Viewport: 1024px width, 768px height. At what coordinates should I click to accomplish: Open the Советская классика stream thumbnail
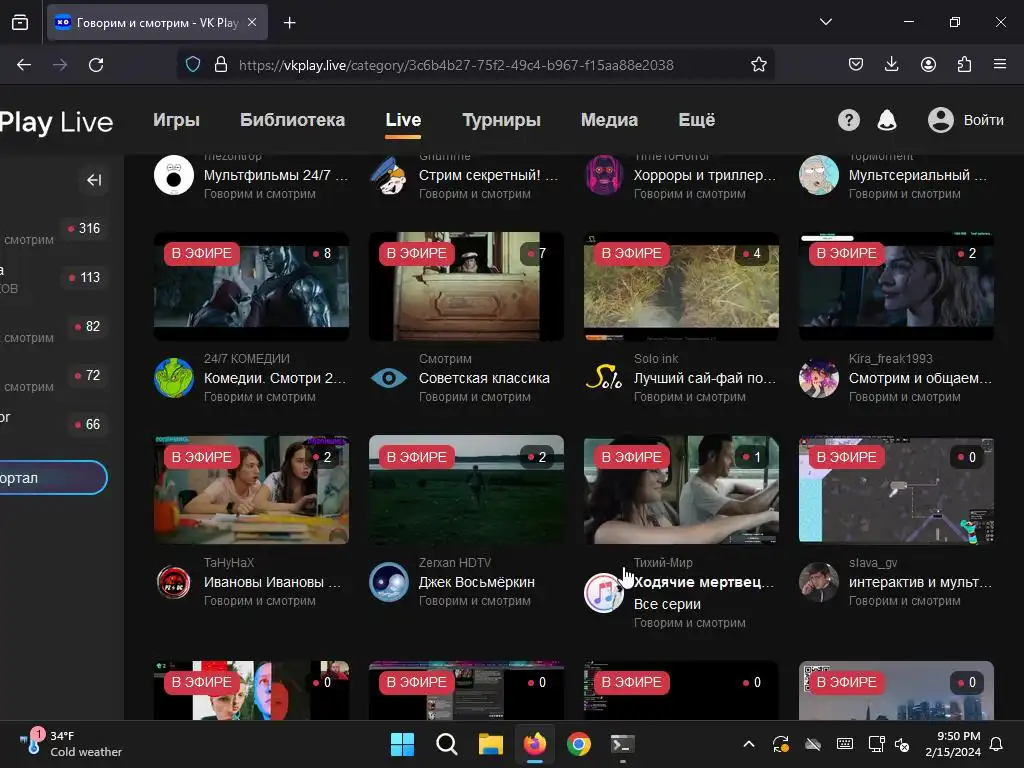(466, 286)
